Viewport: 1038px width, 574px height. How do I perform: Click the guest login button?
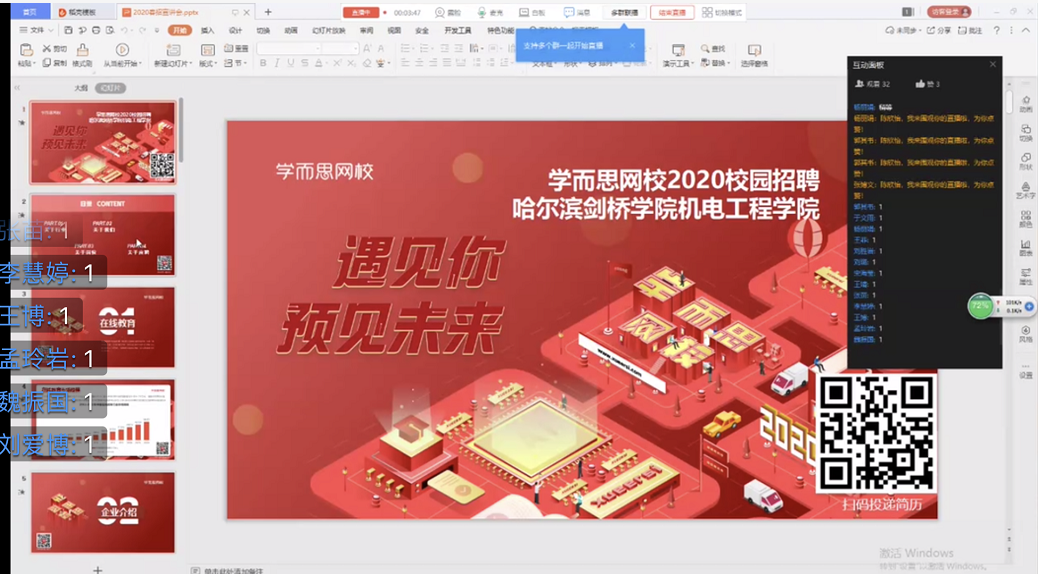[949, 12]
